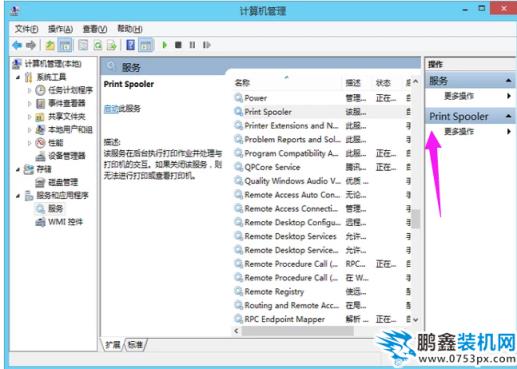The width and height of the screenshot is (517, 369).
Task: Open the 文件(F) menu
Action: 26,29
